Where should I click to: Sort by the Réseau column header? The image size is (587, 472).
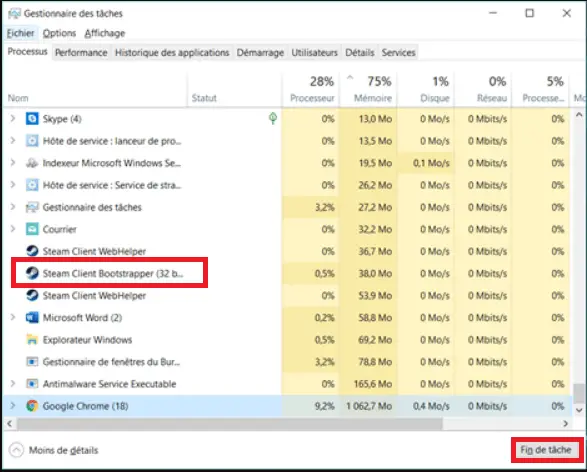tap(483, 90)
